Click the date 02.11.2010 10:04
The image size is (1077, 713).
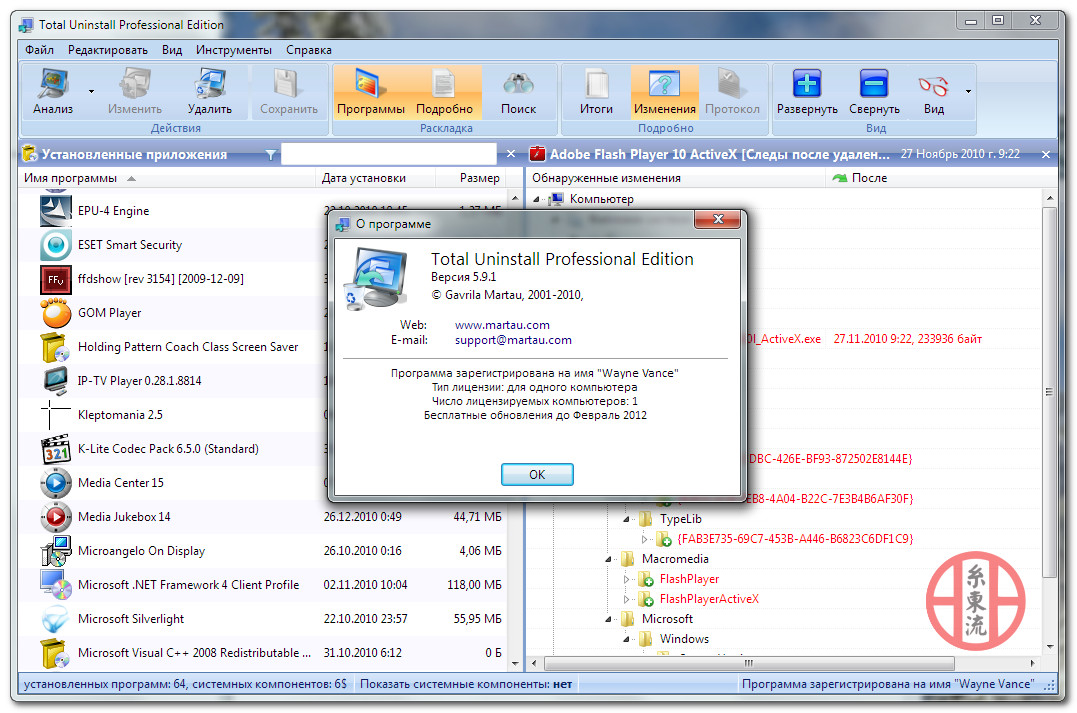tap(365, 585)
